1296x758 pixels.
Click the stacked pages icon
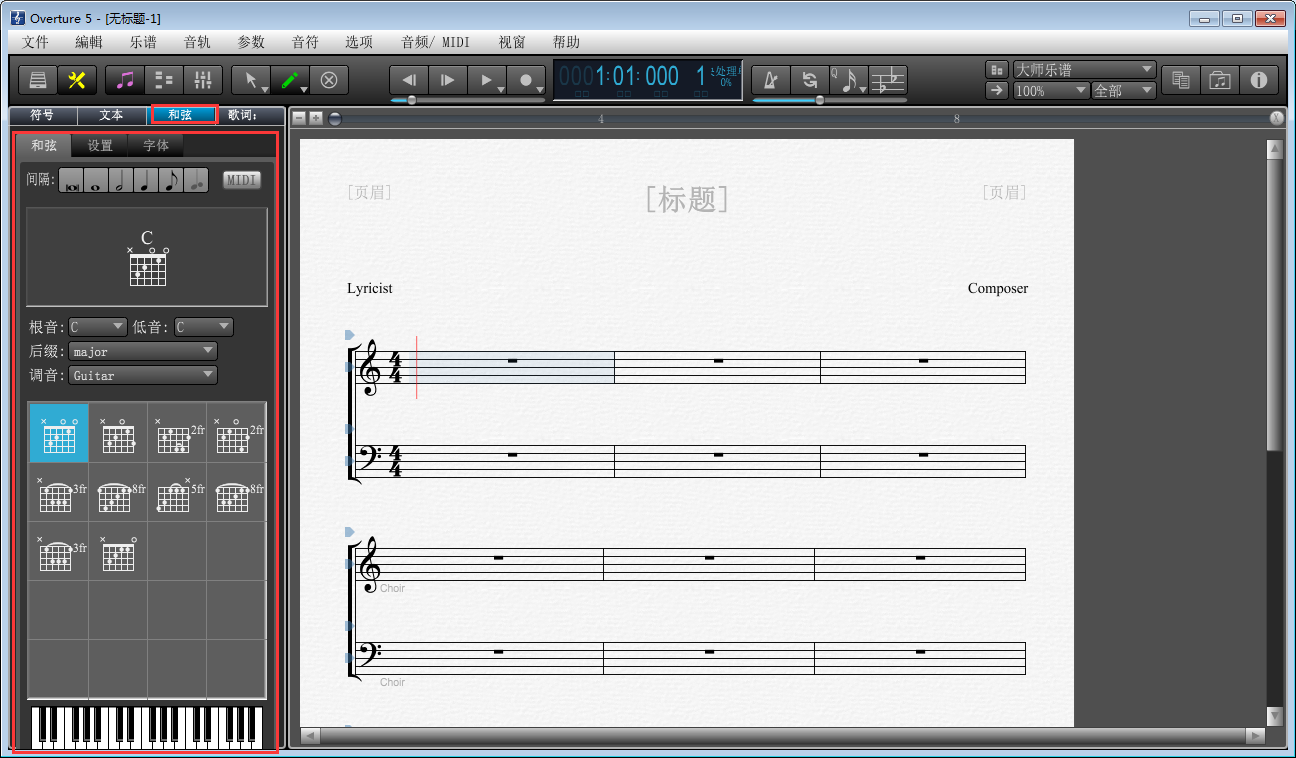1181,80
